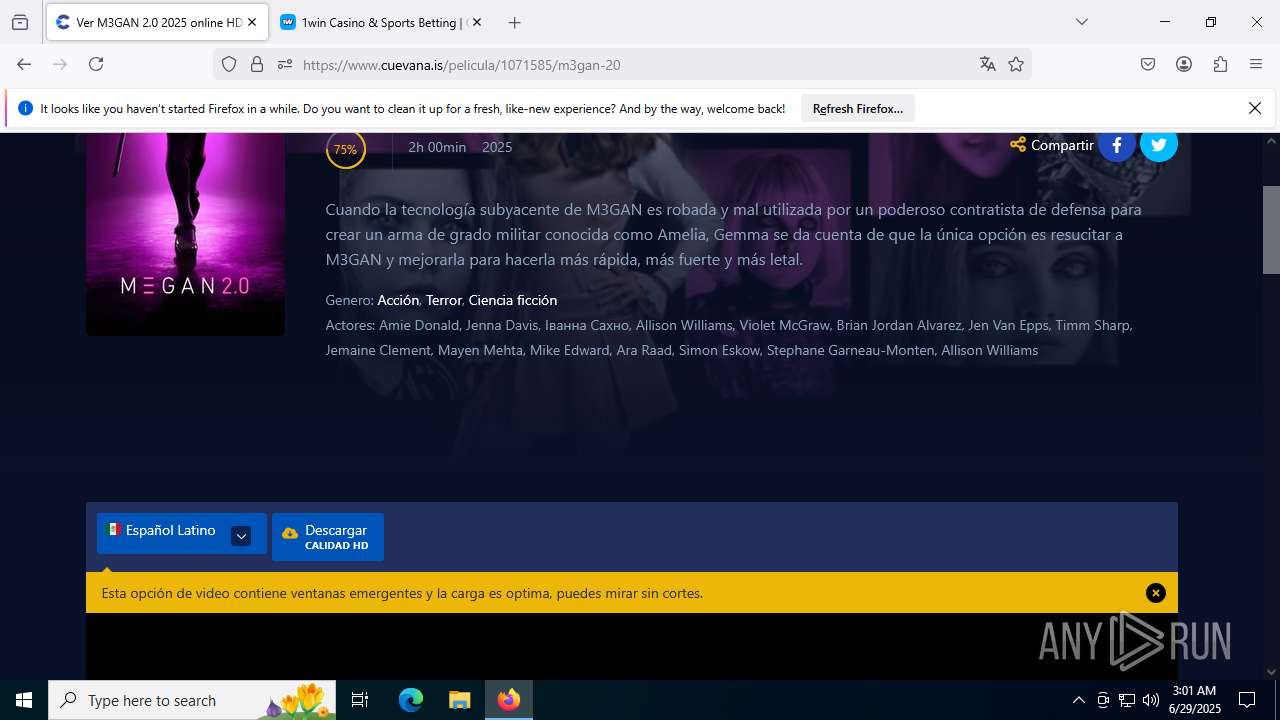Click actor name Brian Jordan Alvarez
Viewport: 1280px width, 720px height.
click(x=898, y=325)
